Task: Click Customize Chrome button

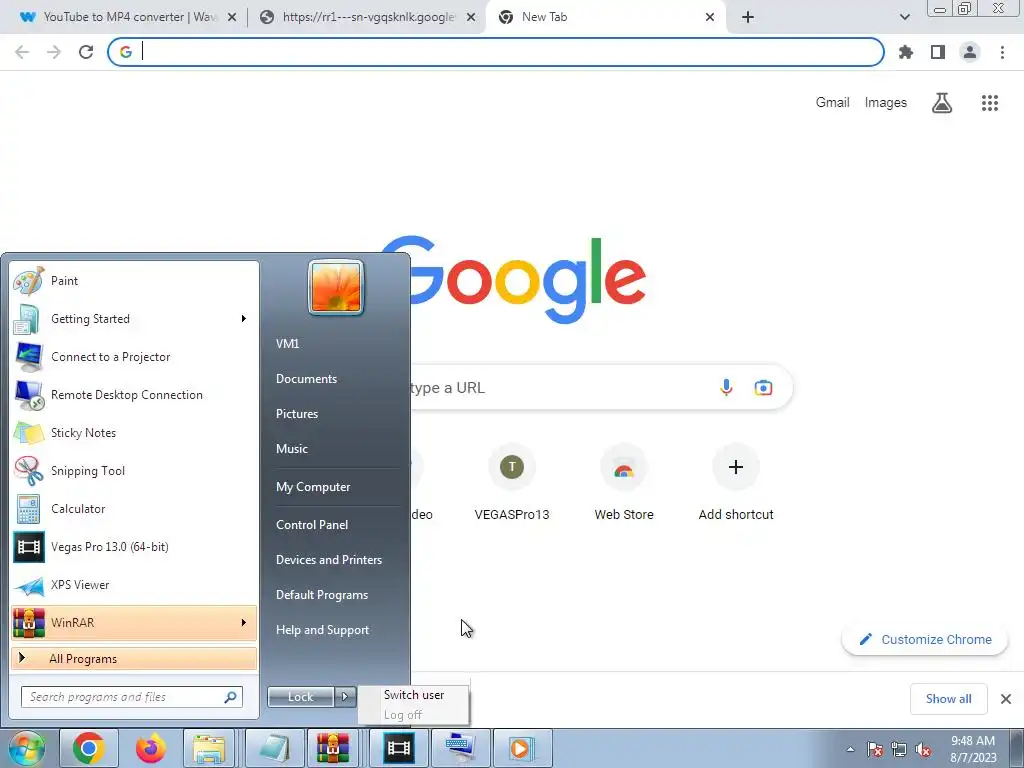Action: tap(925, 639)
